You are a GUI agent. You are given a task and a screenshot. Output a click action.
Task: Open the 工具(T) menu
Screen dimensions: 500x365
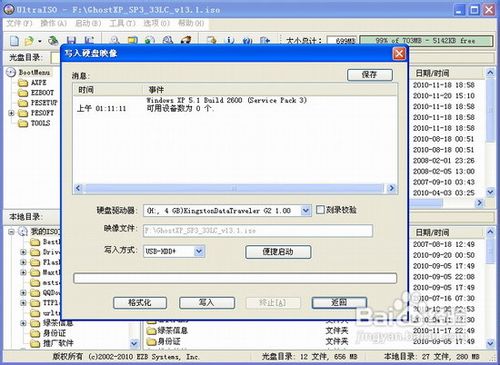tap(122, 23)
